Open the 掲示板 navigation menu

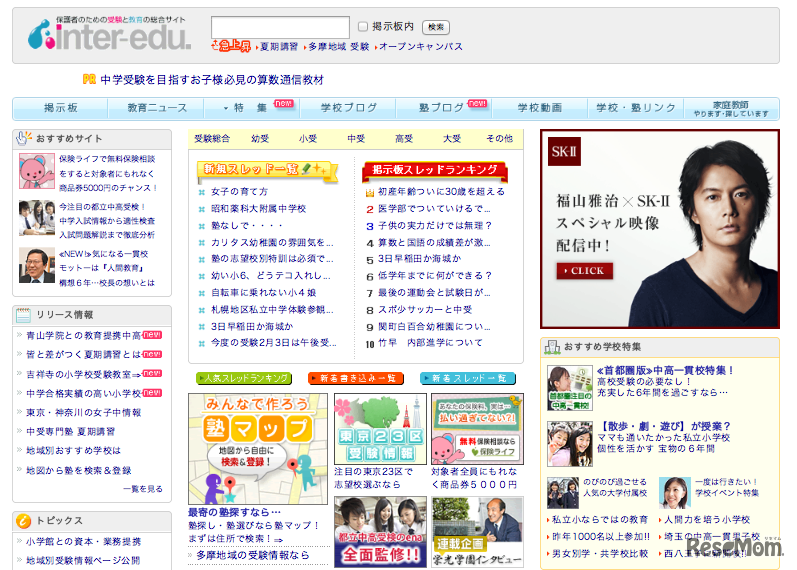click(60, 108)
